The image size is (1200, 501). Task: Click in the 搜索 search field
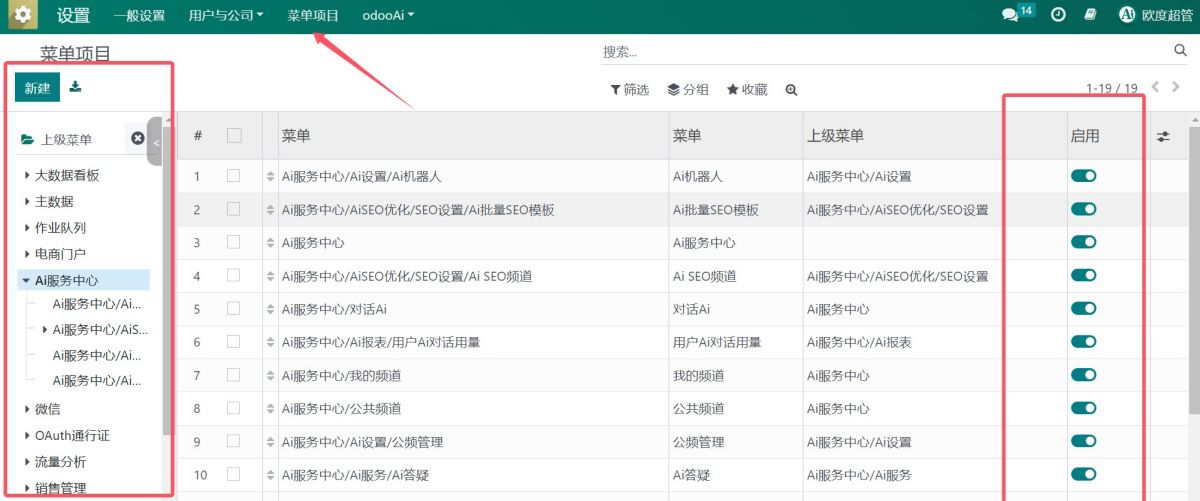coord(885,51)
